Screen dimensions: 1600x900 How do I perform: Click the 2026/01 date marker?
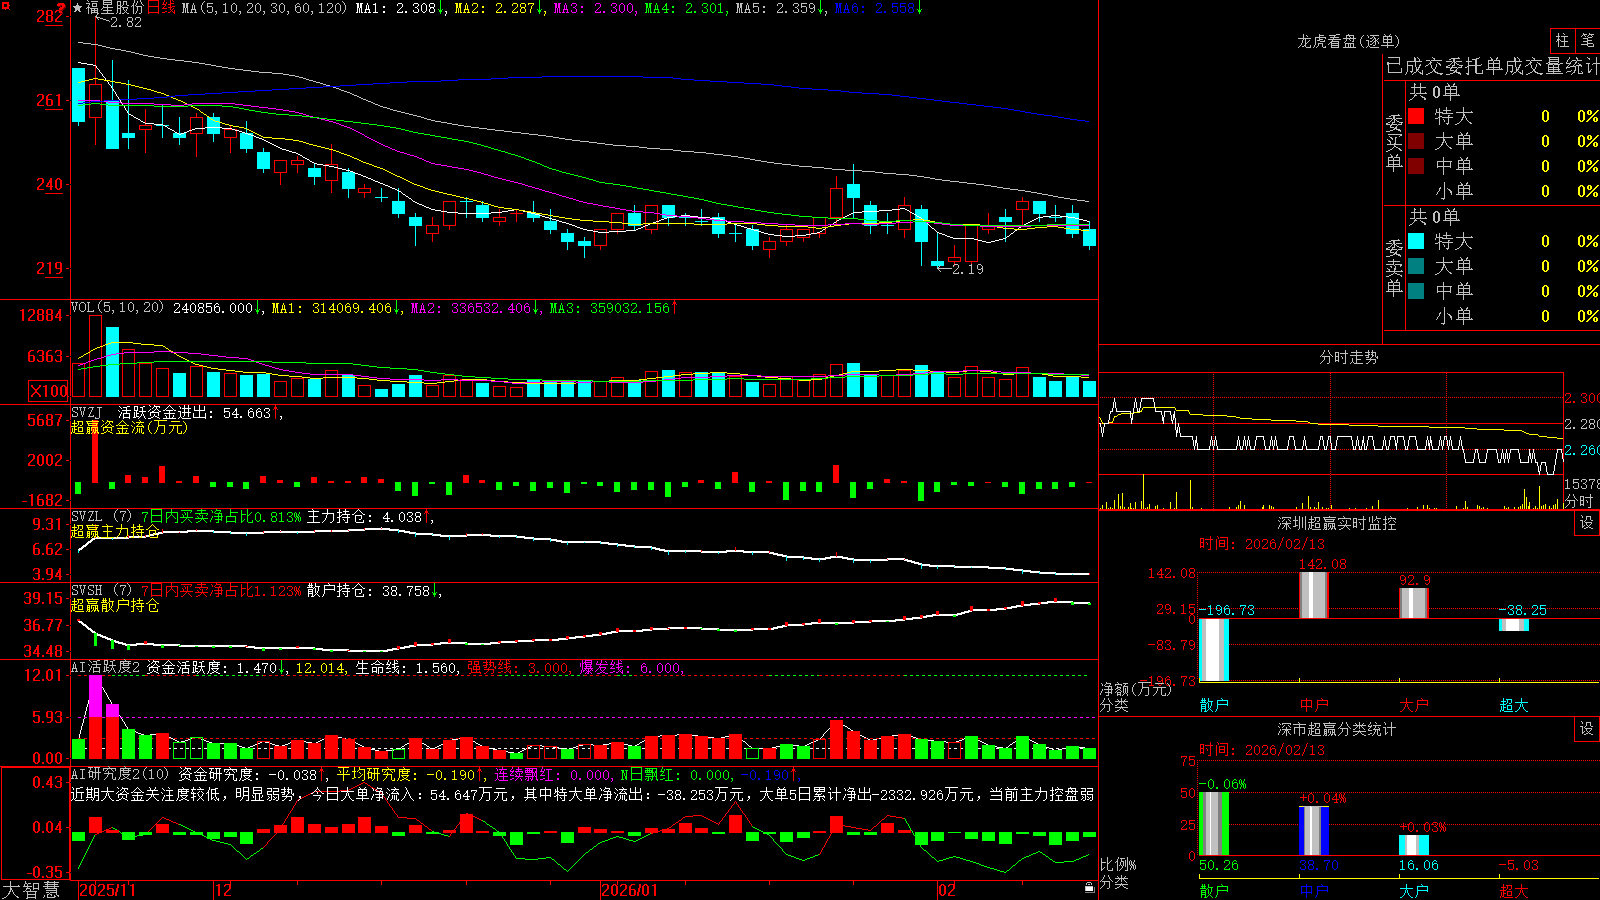pyautogui.click(x=629, y=890)
